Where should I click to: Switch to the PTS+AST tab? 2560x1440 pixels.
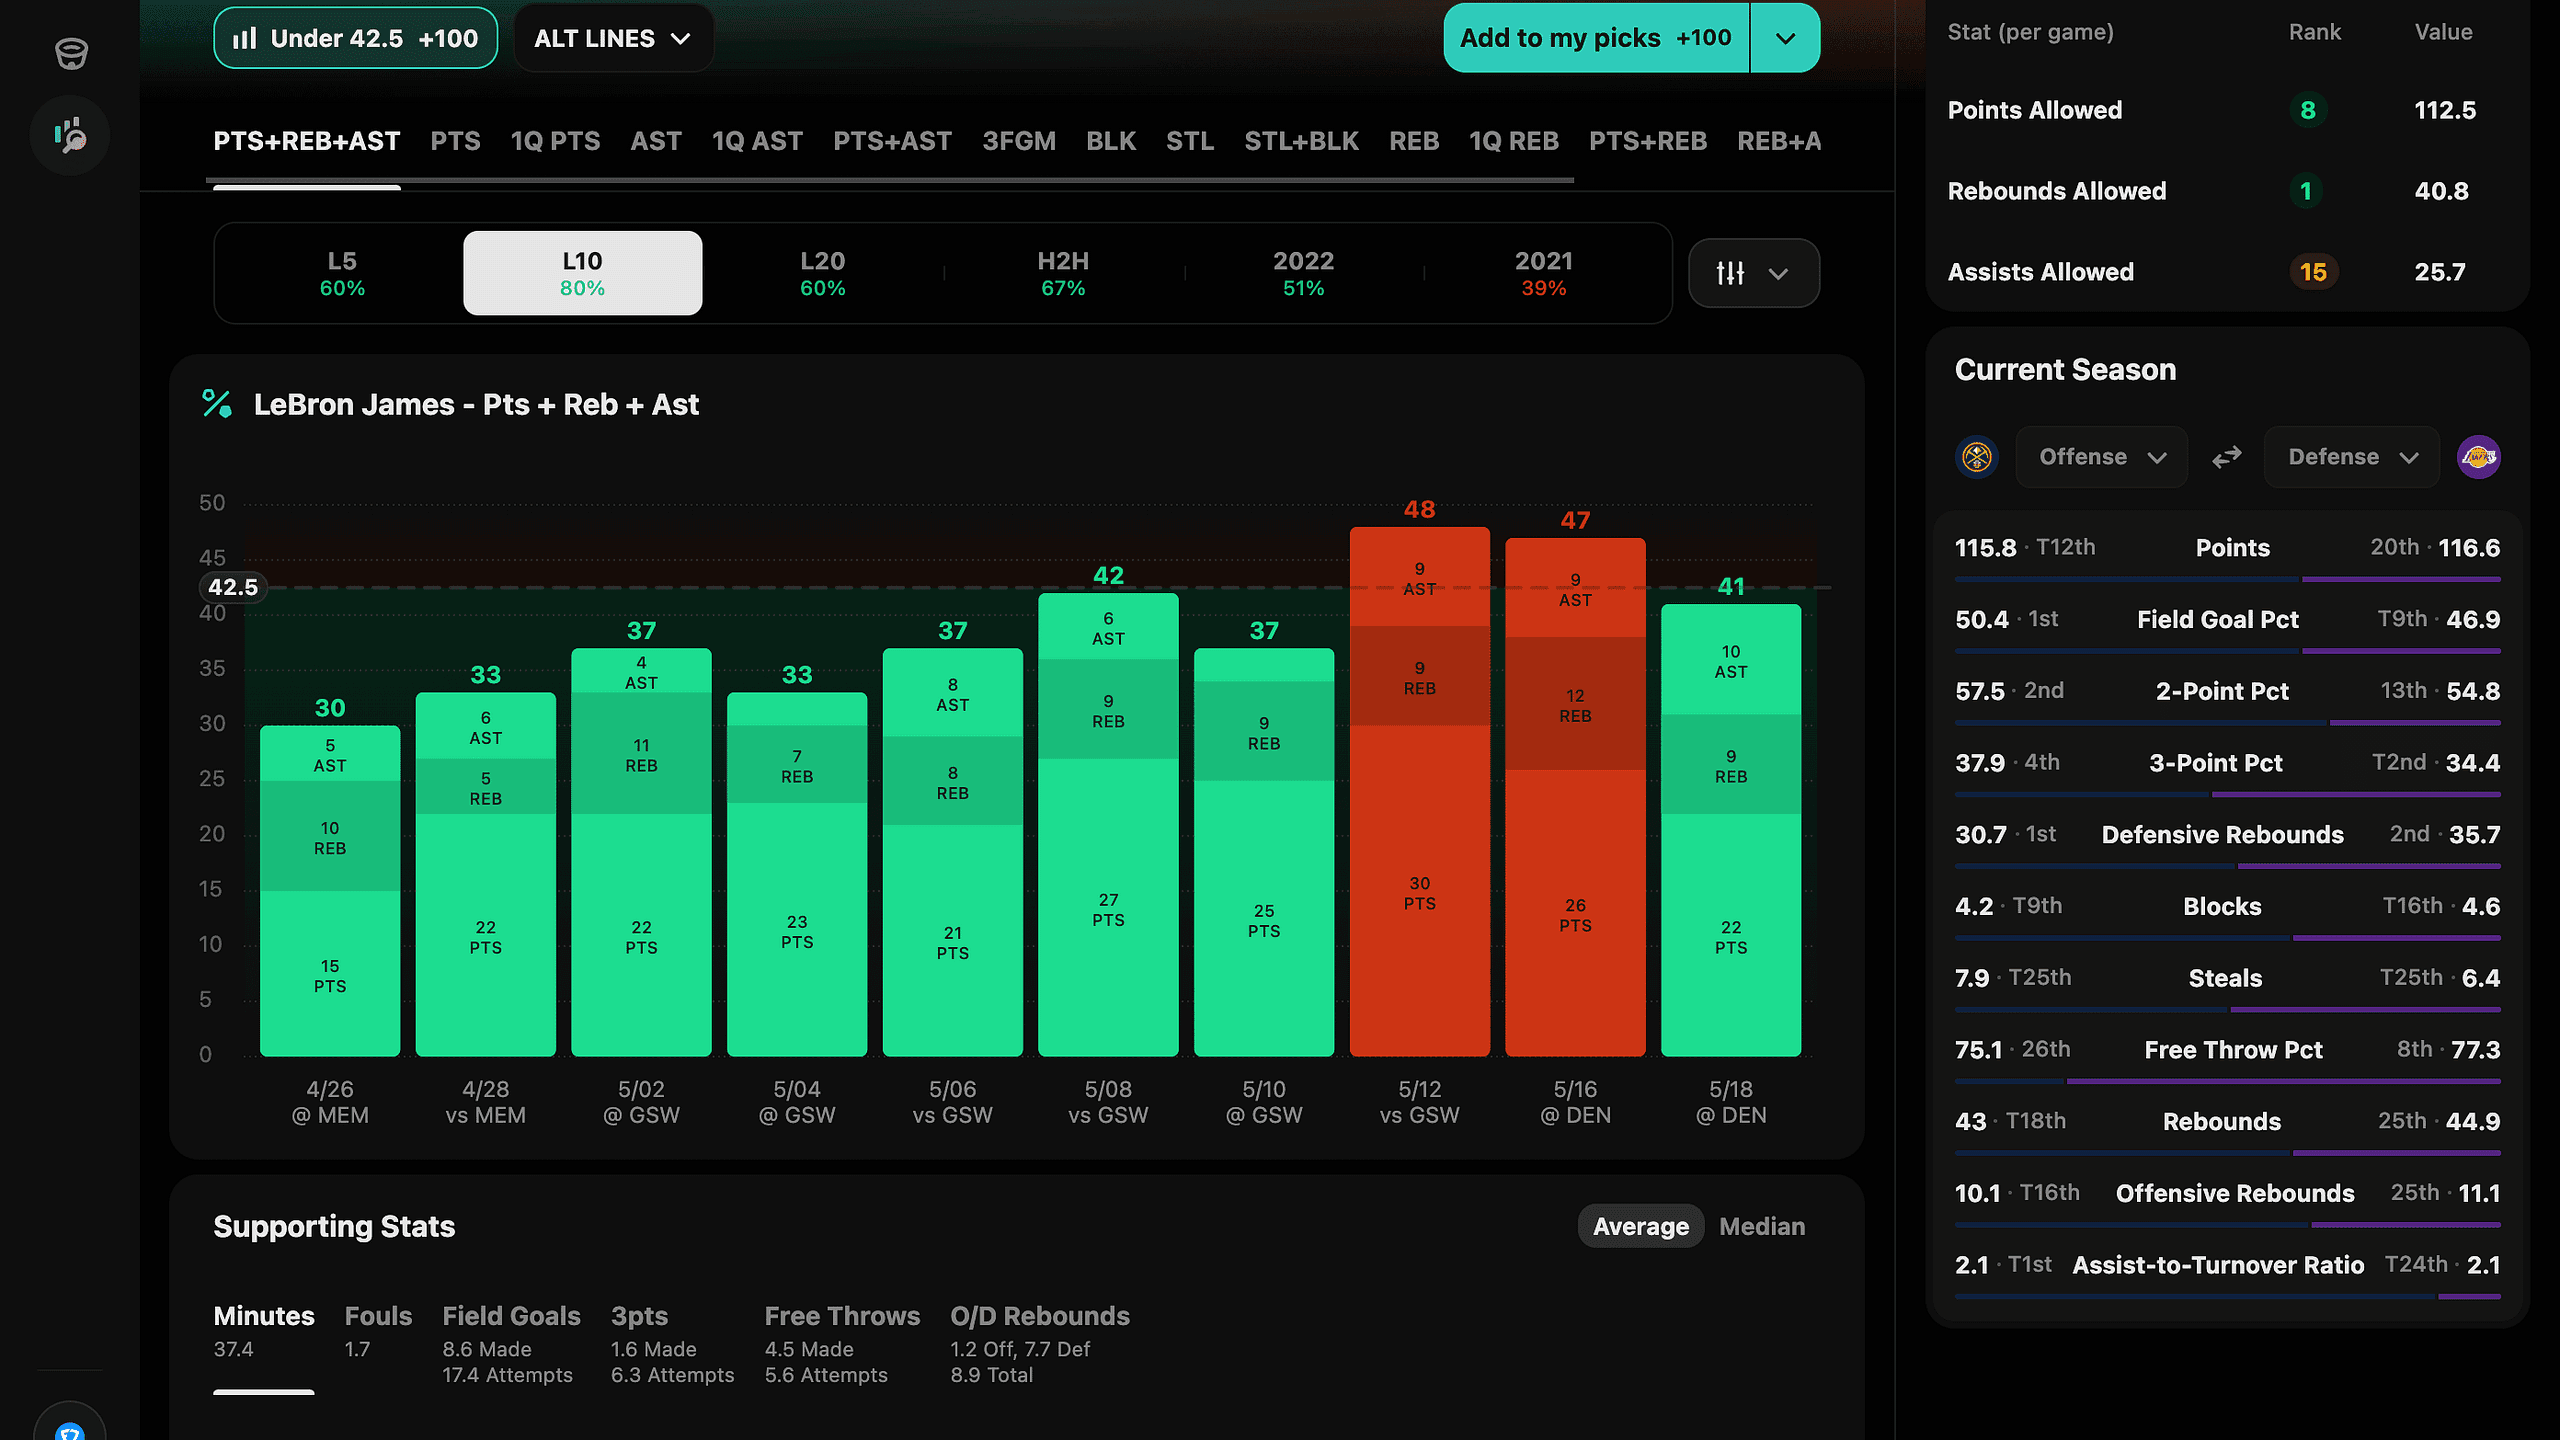[893, 141]
